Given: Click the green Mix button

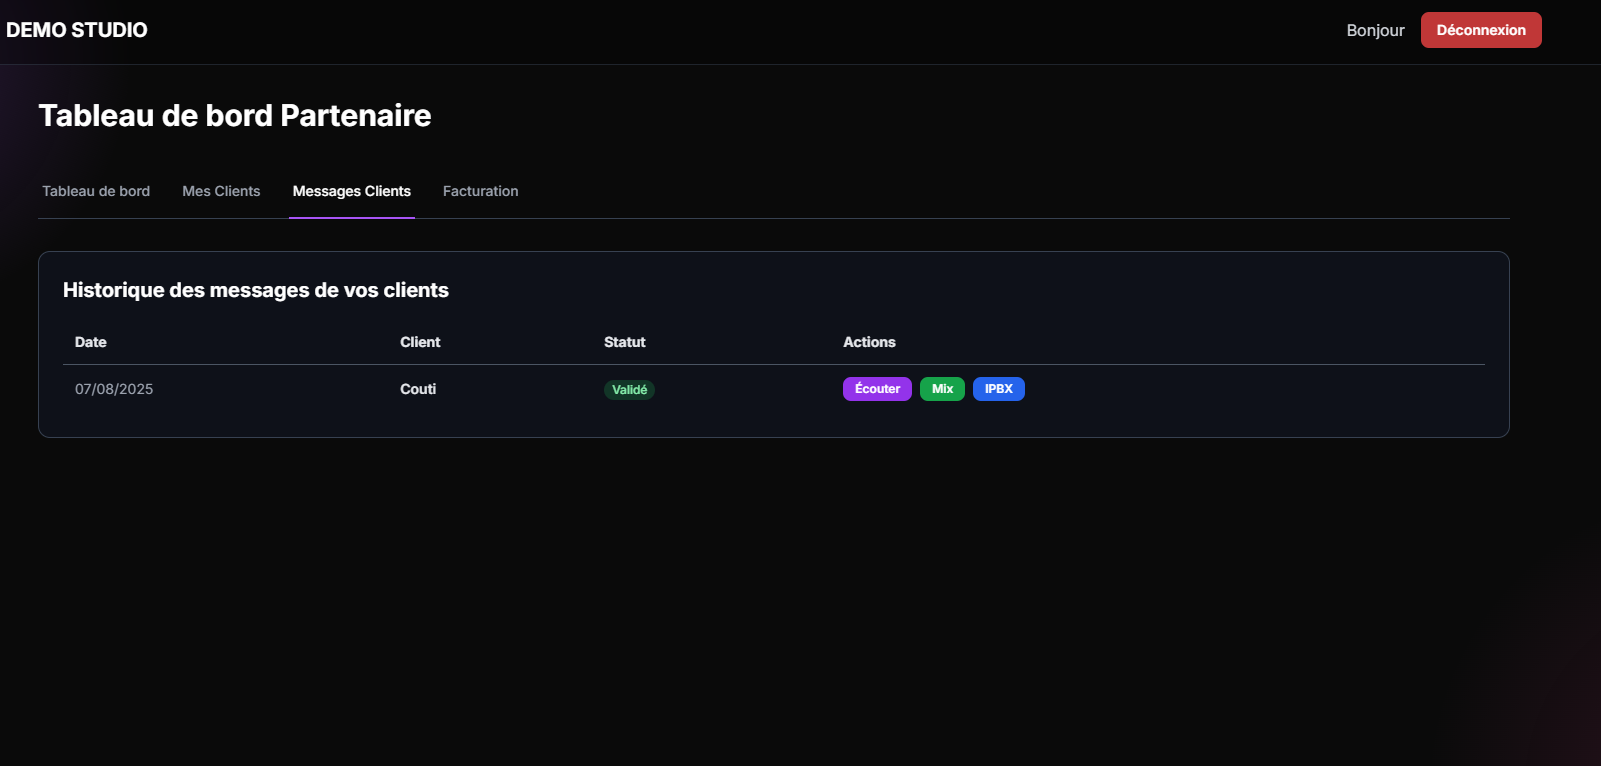Looking at the screenshot, I should [x=942, y=389].
